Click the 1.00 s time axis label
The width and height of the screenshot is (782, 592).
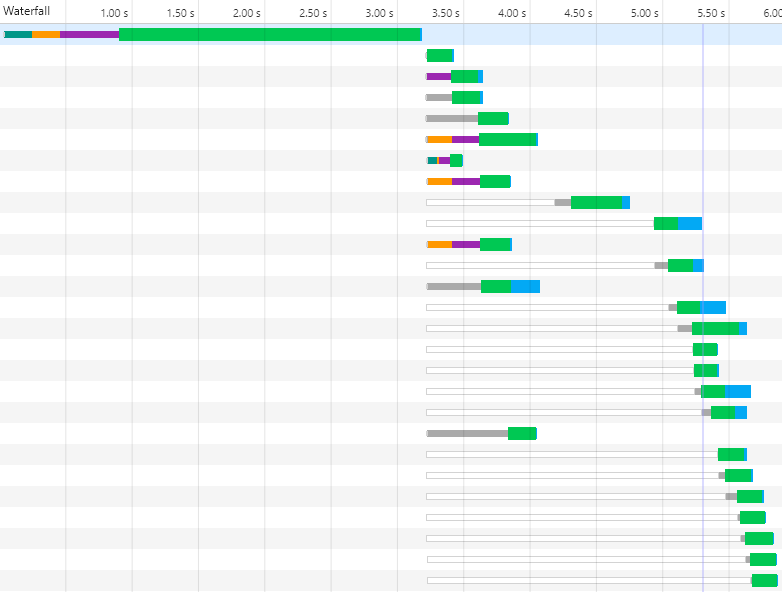tap(114, 13)
